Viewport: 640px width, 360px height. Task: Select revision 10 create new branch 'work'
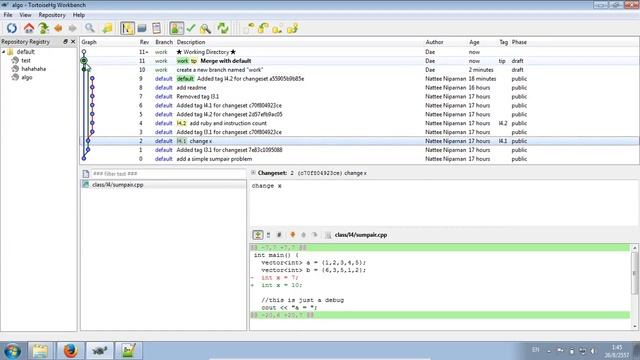(360, 70)
